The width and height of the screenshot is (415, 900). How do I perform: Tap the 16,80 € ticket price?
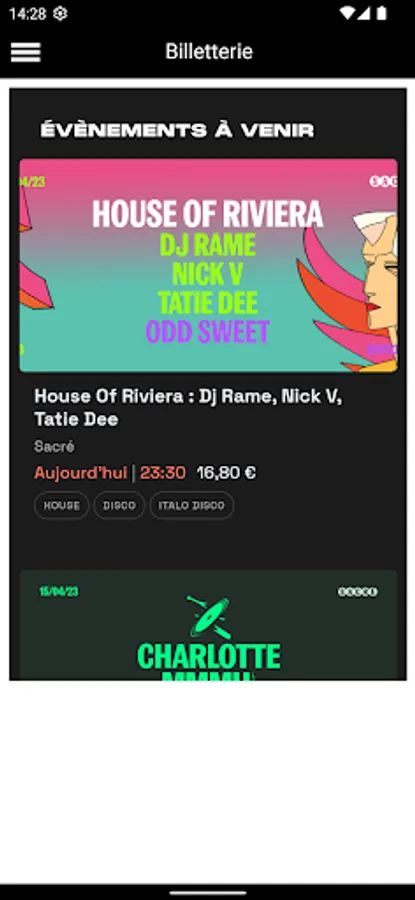click(x=226, y=473)
